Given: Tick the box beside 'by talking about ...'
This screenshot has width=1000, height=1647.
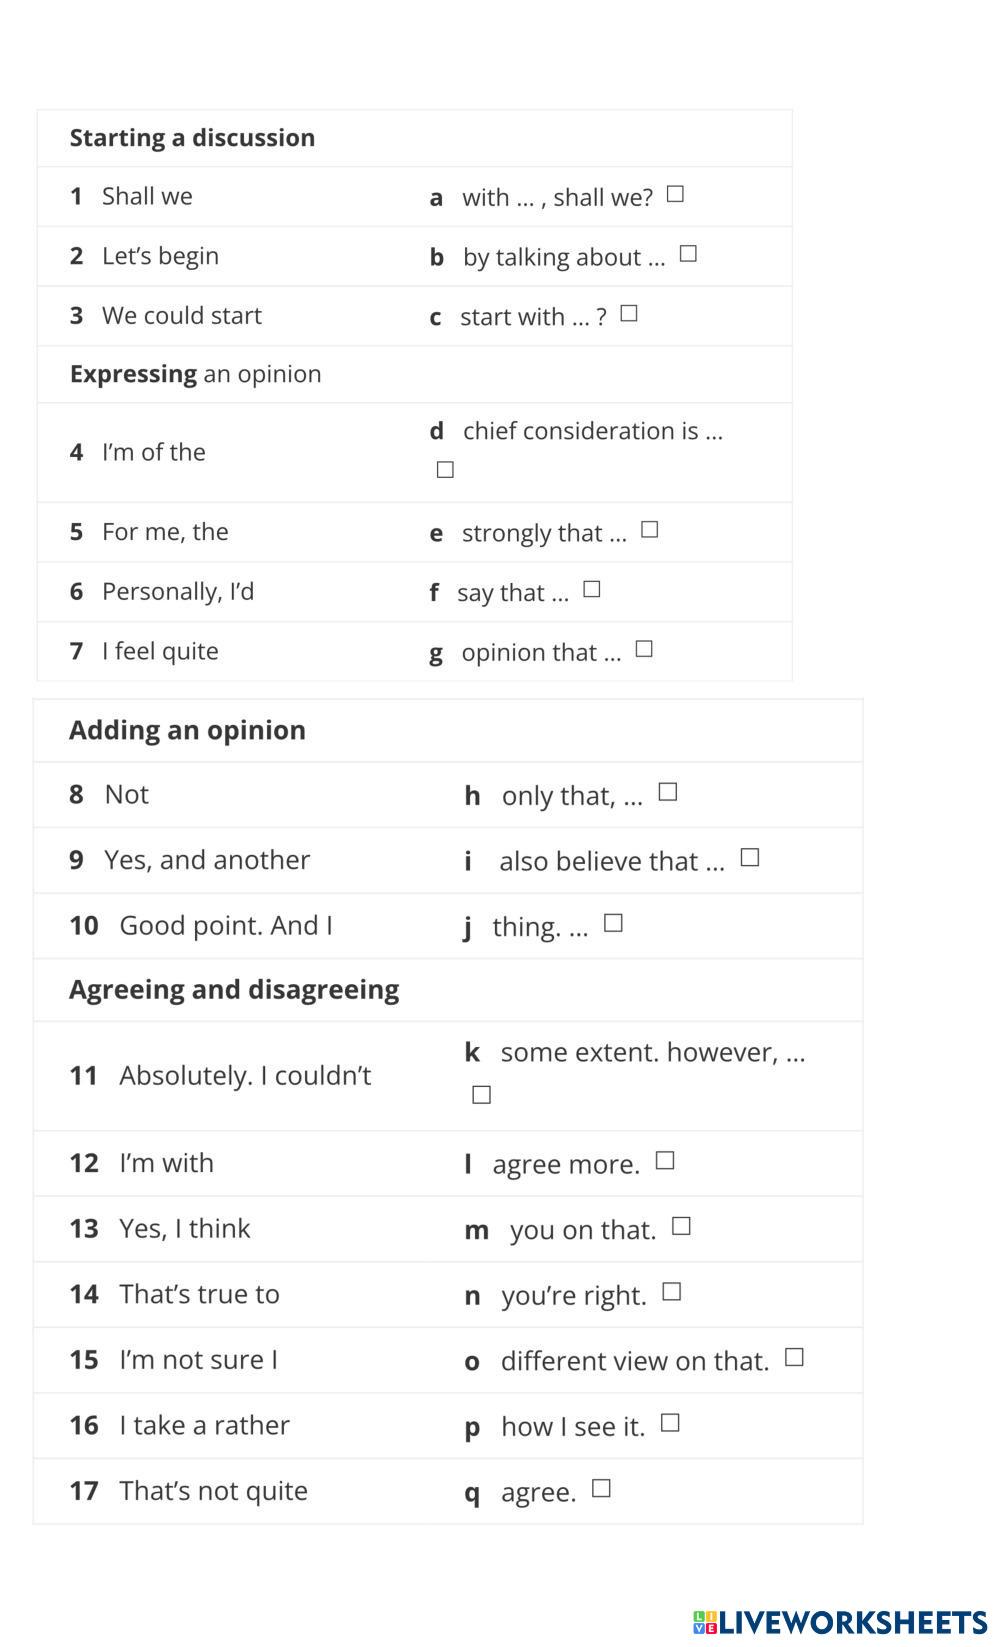Looking at the screenshot, I should 688,254.
